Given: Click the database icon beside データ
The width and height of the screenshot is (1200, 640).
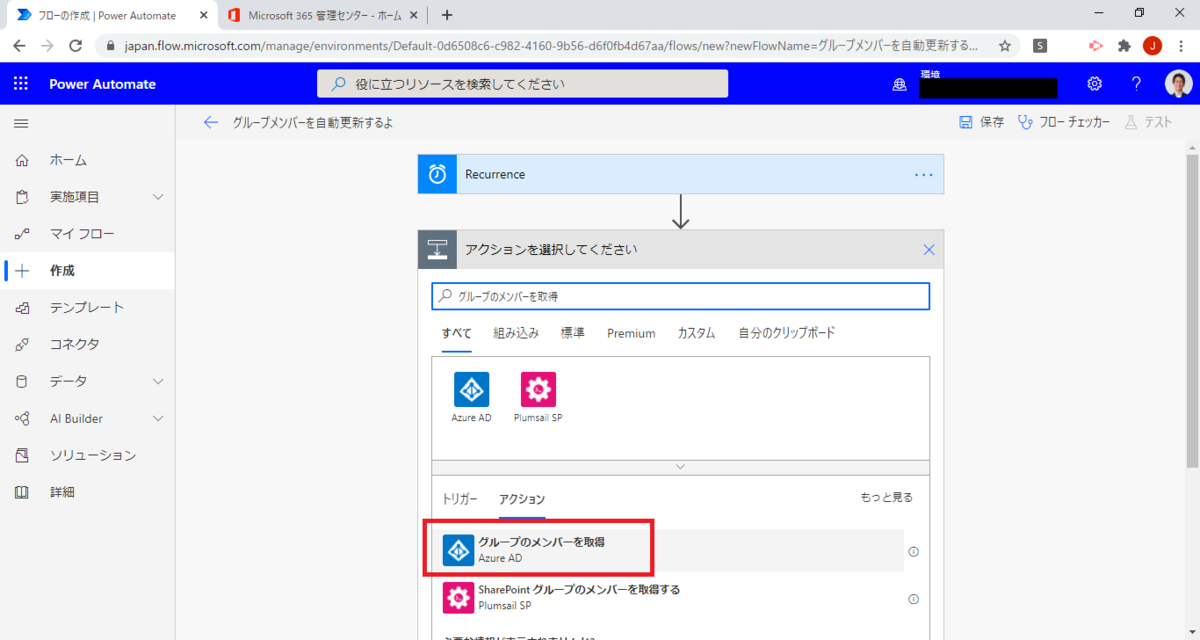Looking at the screenshot, I should coord(22,381).
